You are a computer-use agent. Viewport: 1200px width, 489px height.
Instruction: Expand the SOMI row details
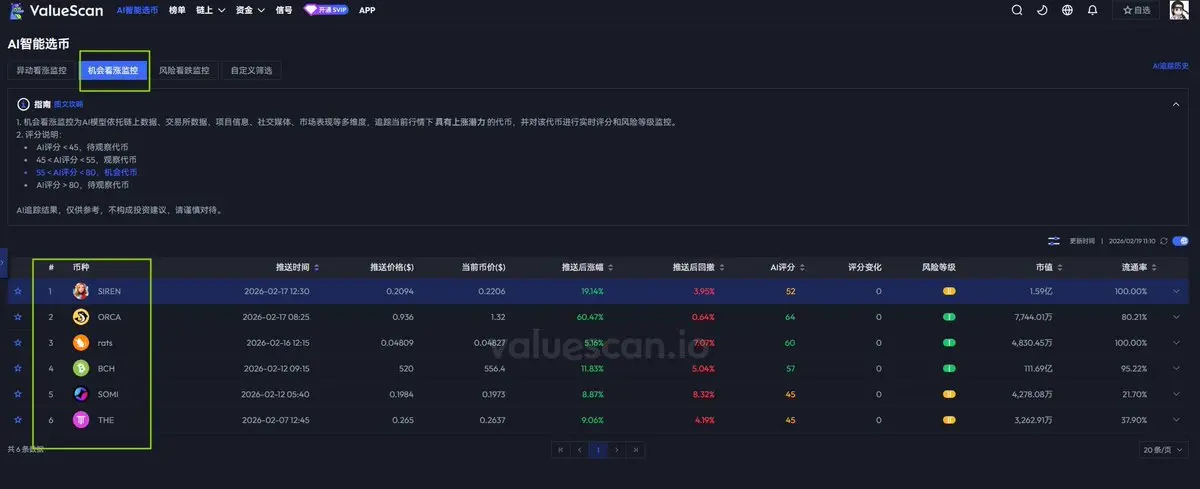(x=1177, y=394)
